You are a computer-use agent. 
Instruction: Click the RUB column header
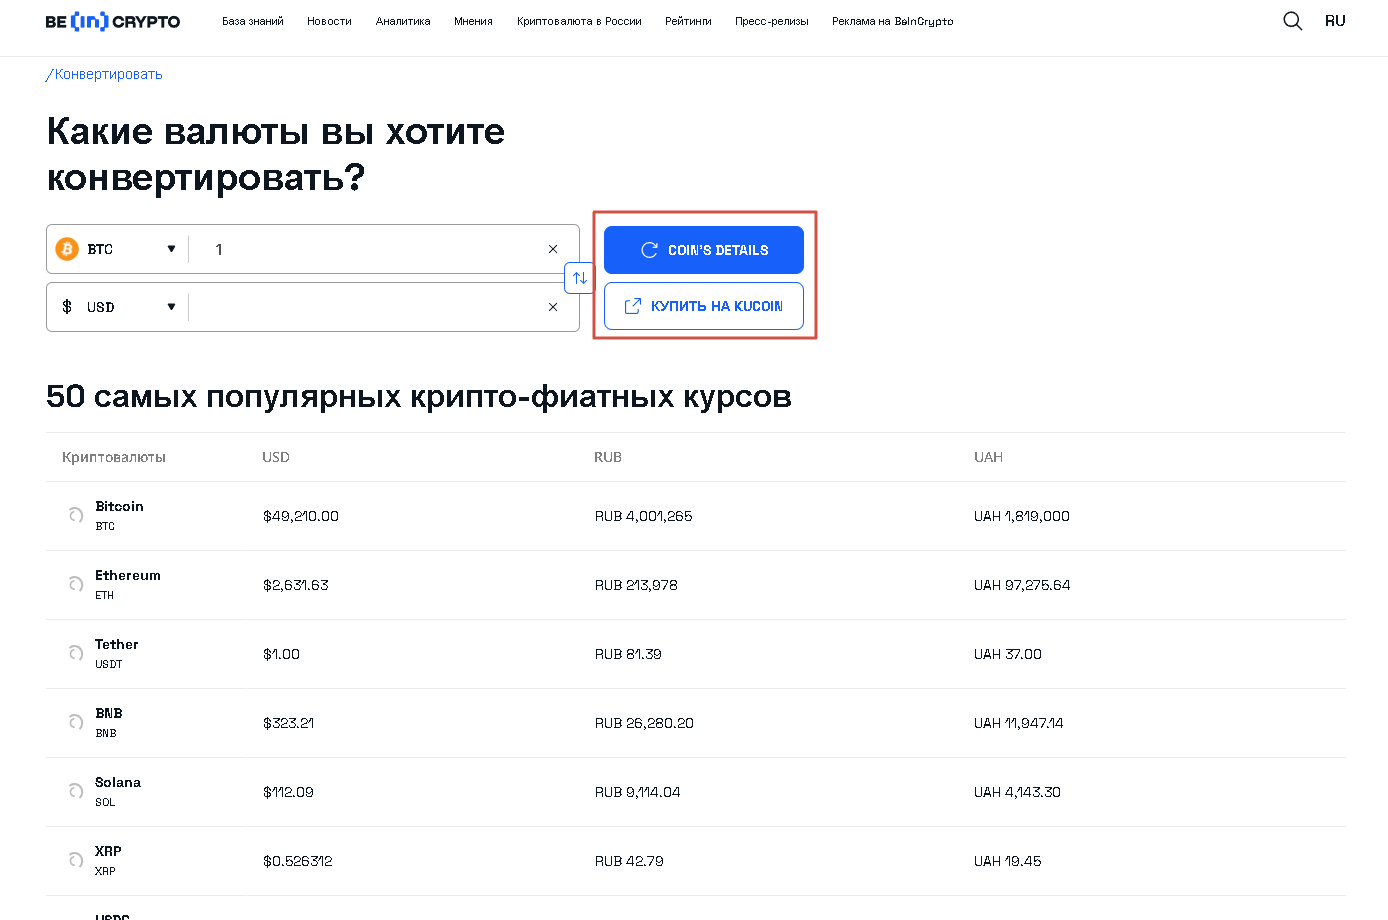point(608,457)
